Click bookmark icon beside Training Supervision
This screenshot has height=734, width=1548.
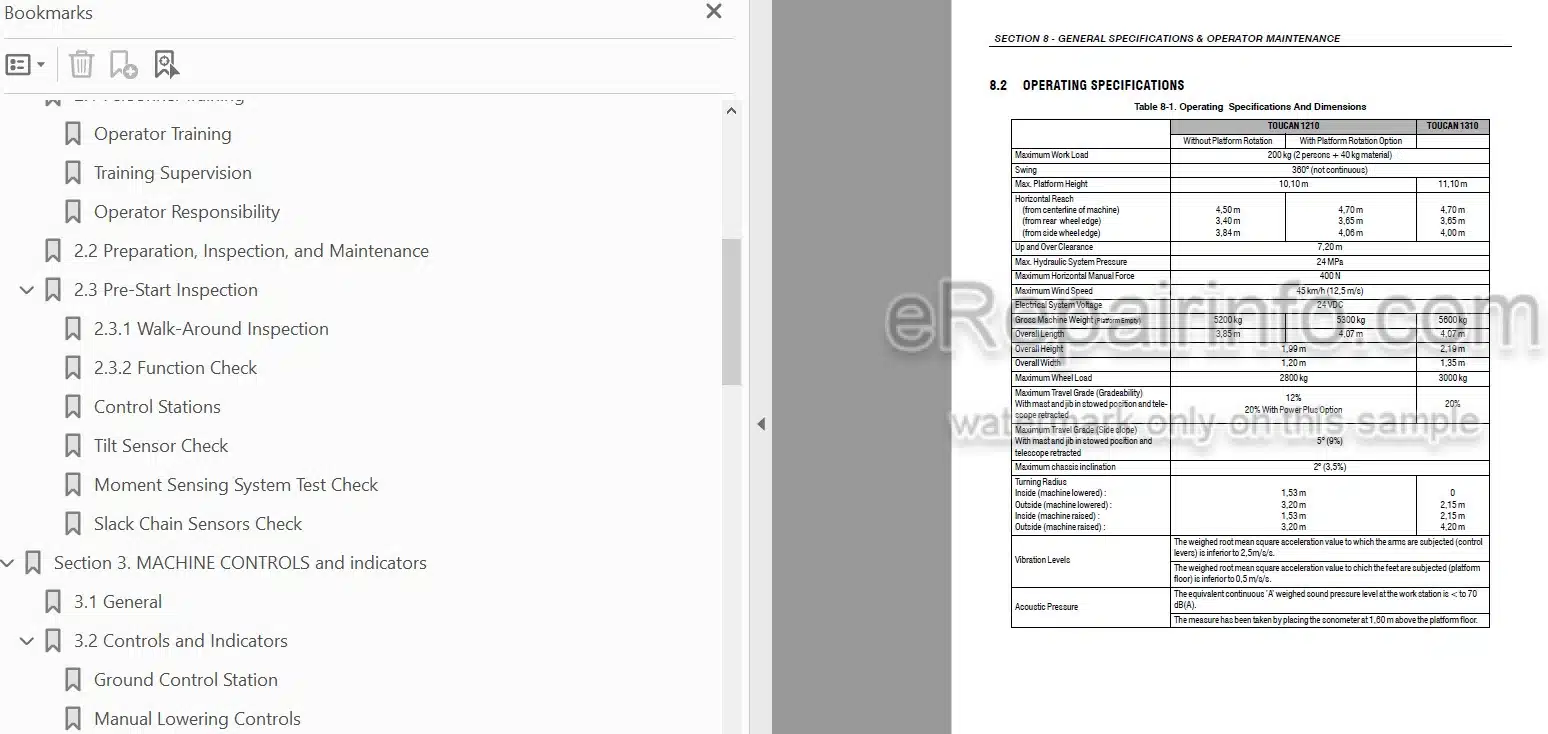72,173
